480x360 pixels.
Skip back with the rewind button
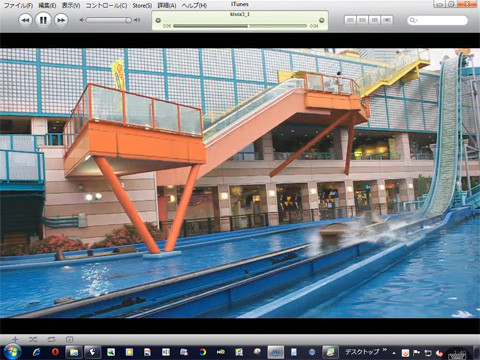tap(25, 20)
